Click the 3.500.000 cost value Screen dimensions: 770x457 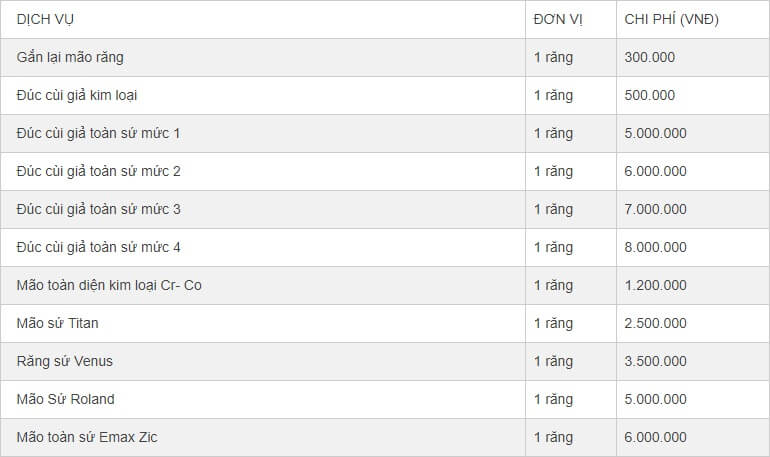tap(656, 361)
